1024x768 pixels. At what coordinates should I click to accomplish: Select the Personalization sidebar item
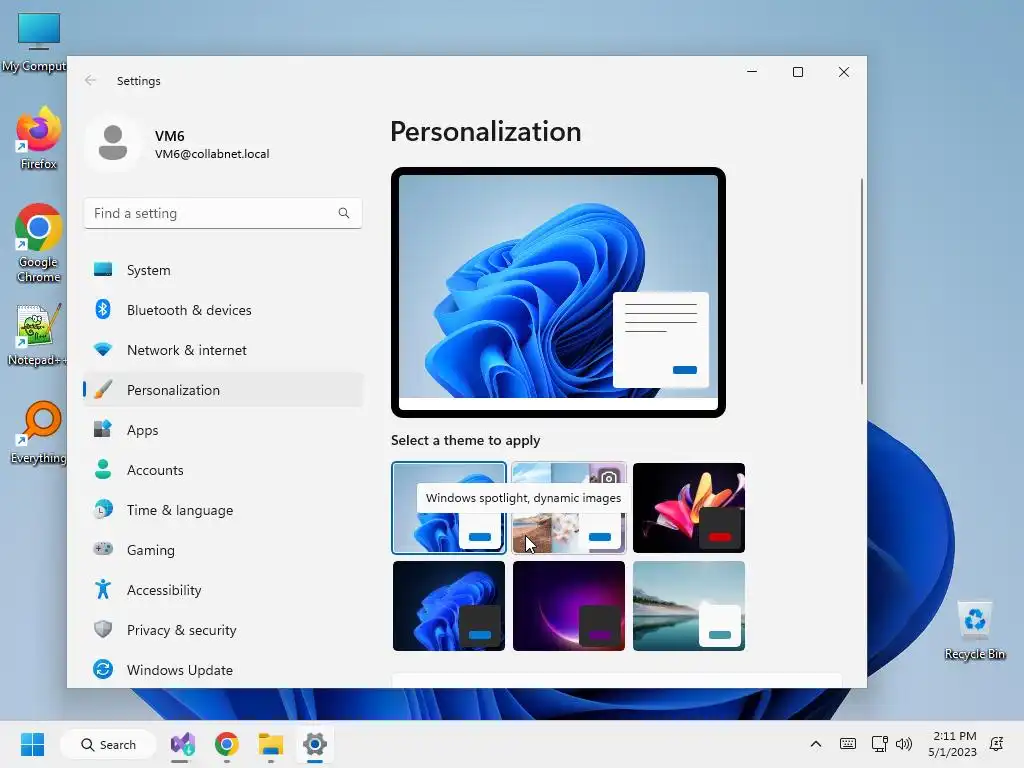click(x=223, y=390)
